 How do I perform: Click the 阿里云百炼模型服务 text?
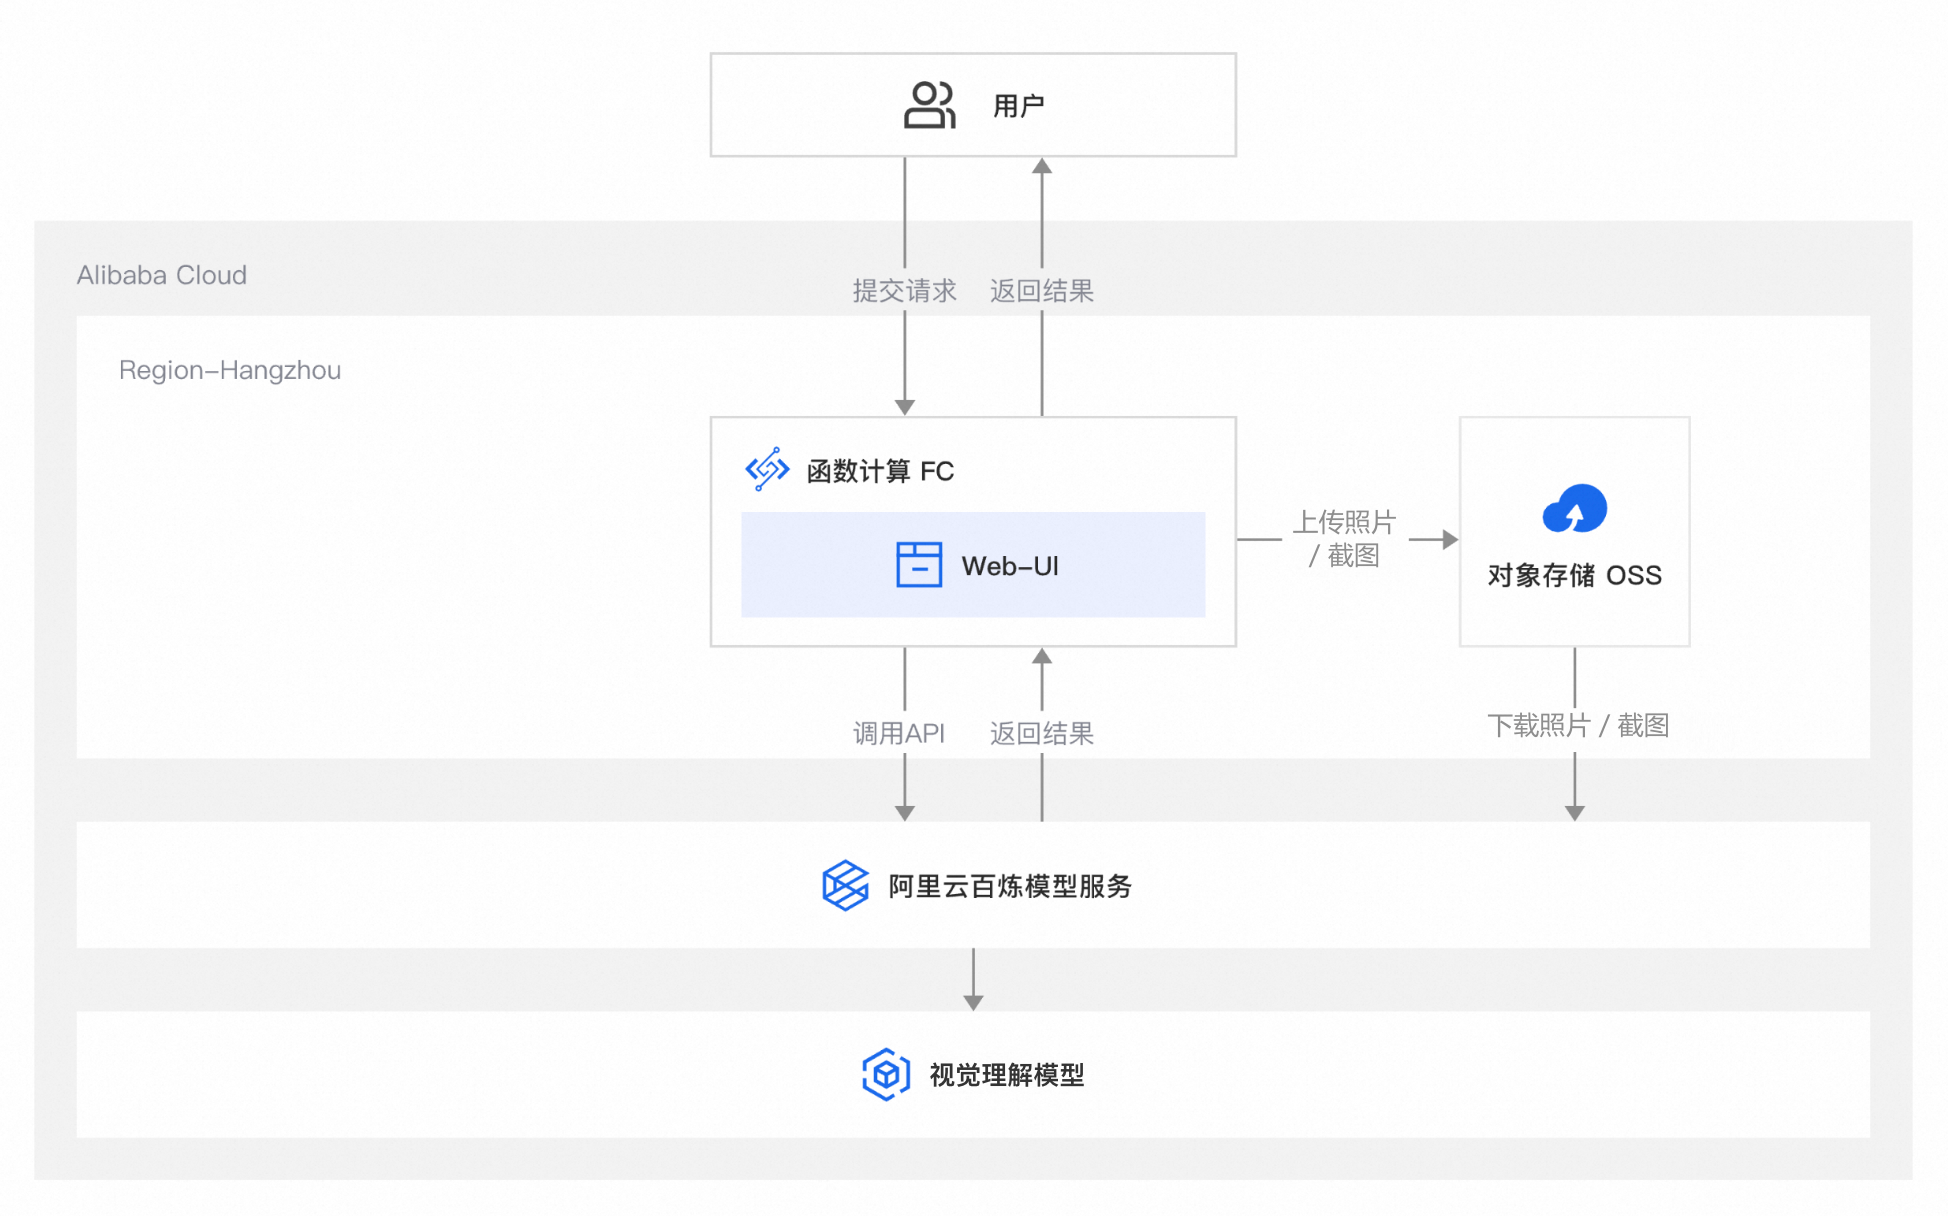[x=1010, y=886]
